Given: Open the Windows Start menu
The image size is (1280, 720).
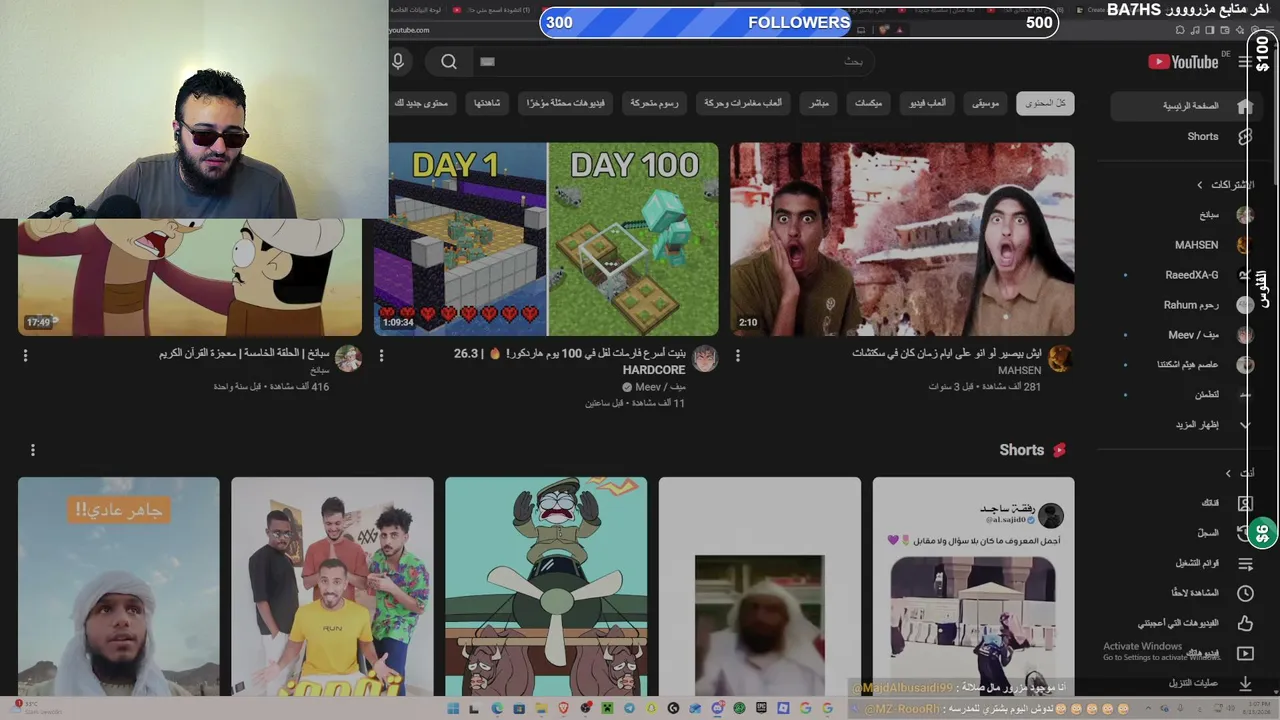Looking at the screenshot, I should [x=453, y=709].
